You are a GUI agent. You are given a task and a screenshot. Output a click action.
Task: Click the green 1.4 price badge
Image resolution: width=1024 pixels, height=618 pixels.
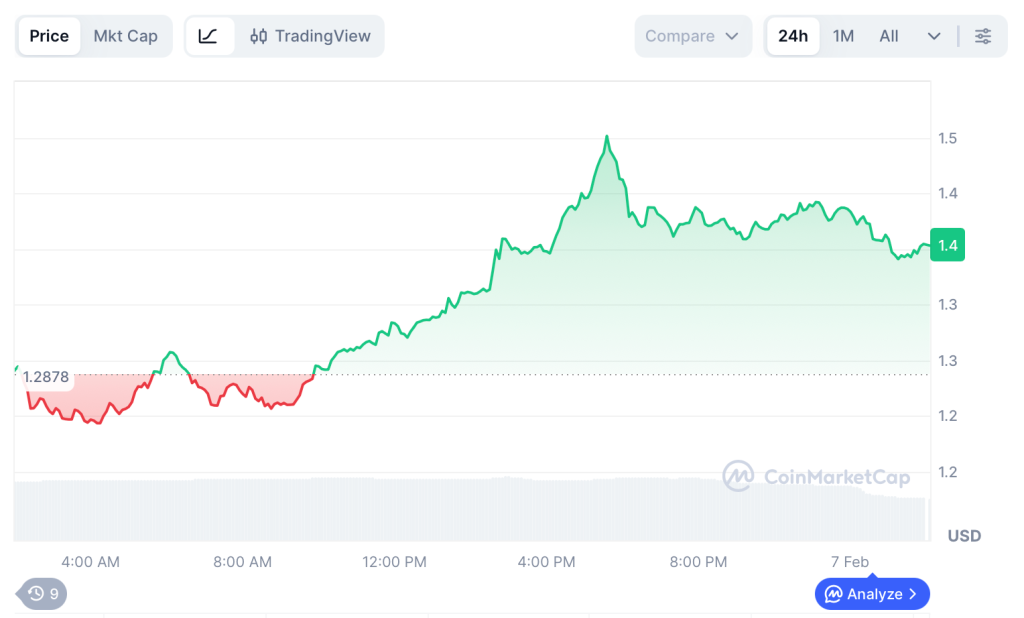tap(947, 244)
